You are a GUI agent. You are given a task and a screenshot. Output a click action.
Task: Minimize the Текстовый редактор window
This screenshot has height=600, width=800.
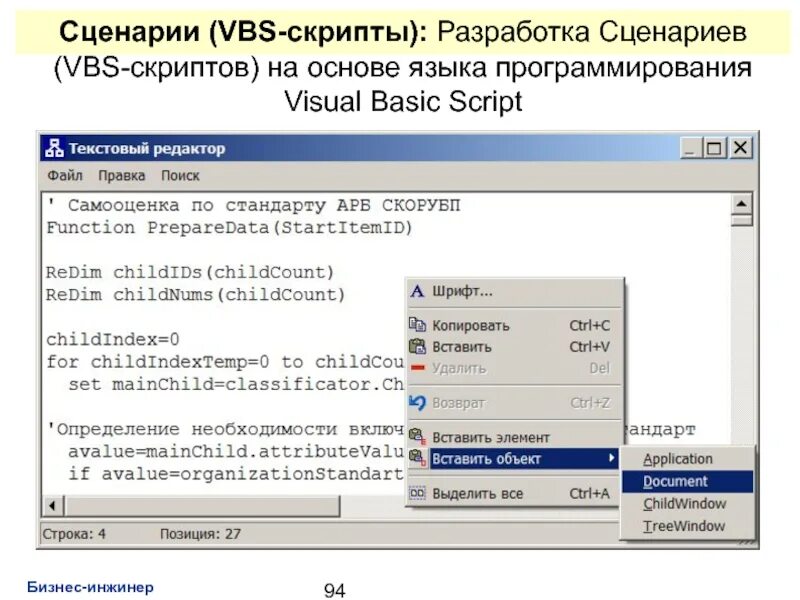pyautogui.click(x=689, y=148)
